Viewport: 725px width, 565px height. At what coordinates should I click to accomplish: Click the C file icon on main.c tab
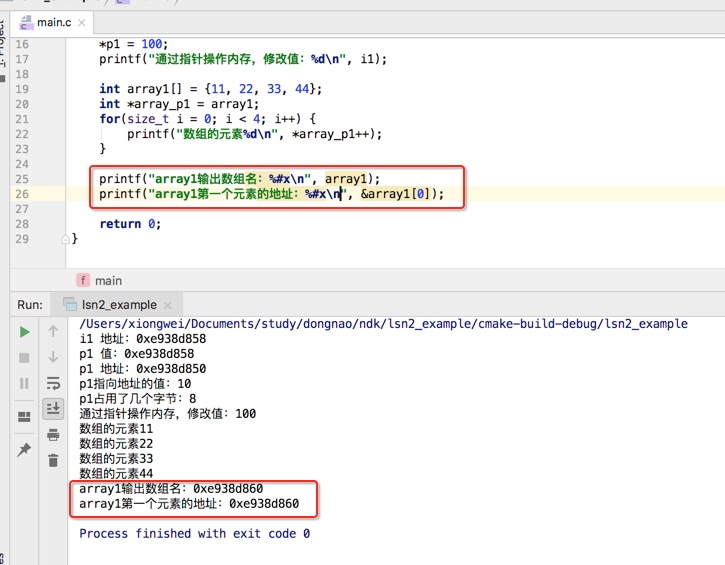tap(26, 23)
